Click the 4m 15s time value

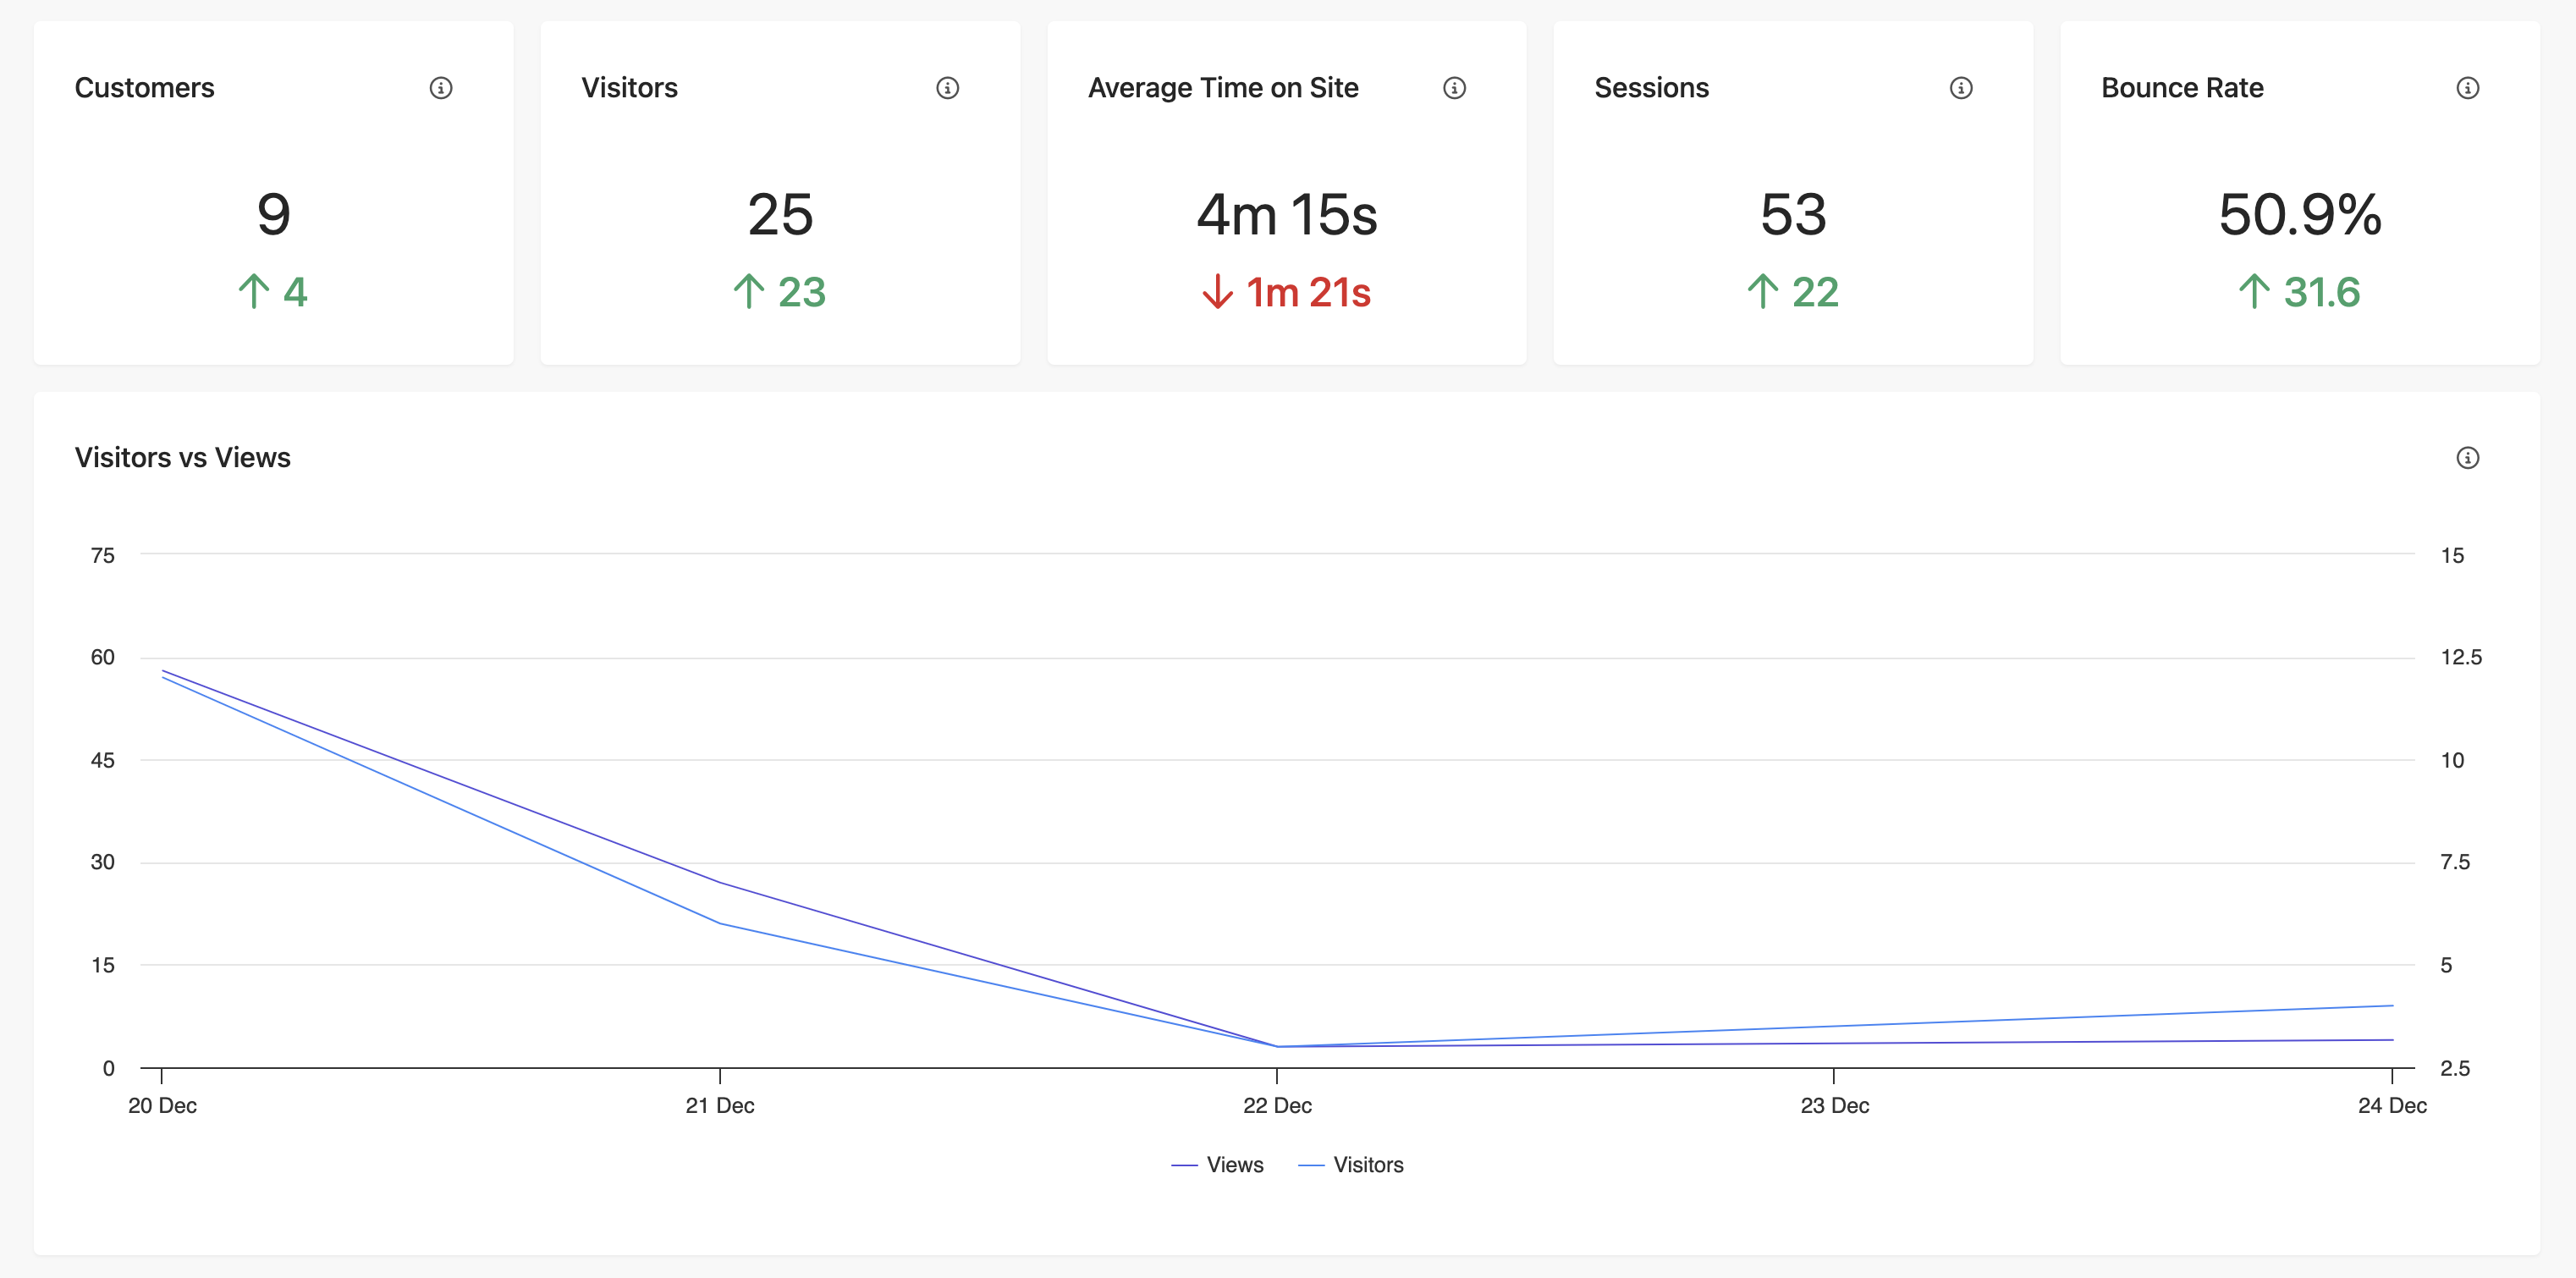[x=1287, y=215]
